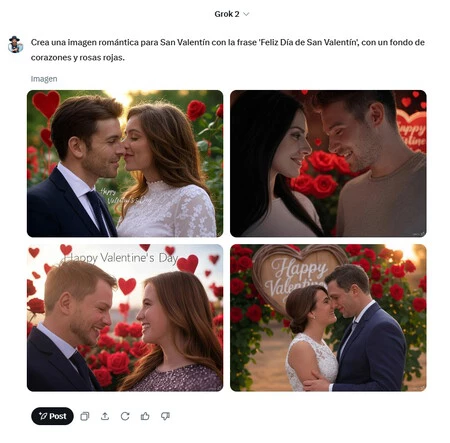Click the Happy Valentine's Day caption text in the image
The height and width of the screenshot is (443, 450).
coord(121,258)
